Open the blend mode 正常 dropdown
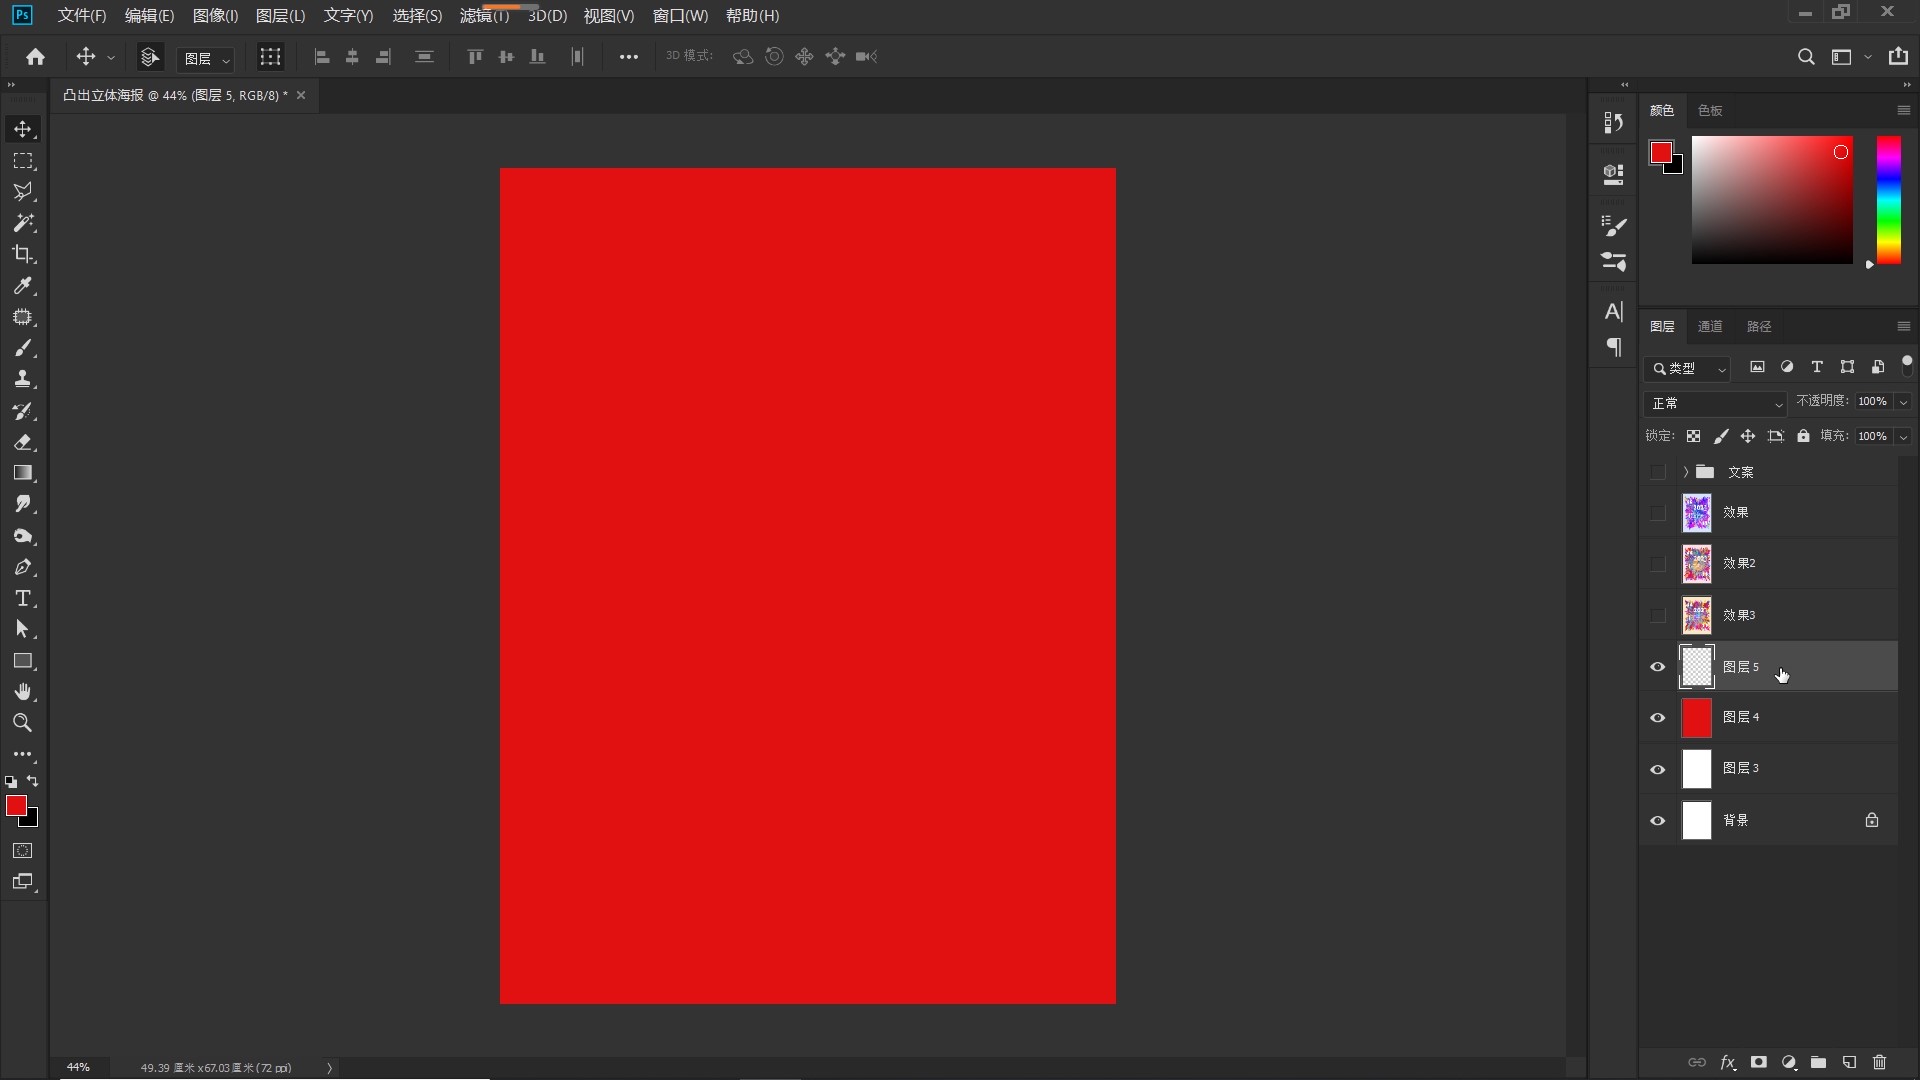This screenshot has width=1920, height=1080. pyautogui.click(x=1716, y=403)
